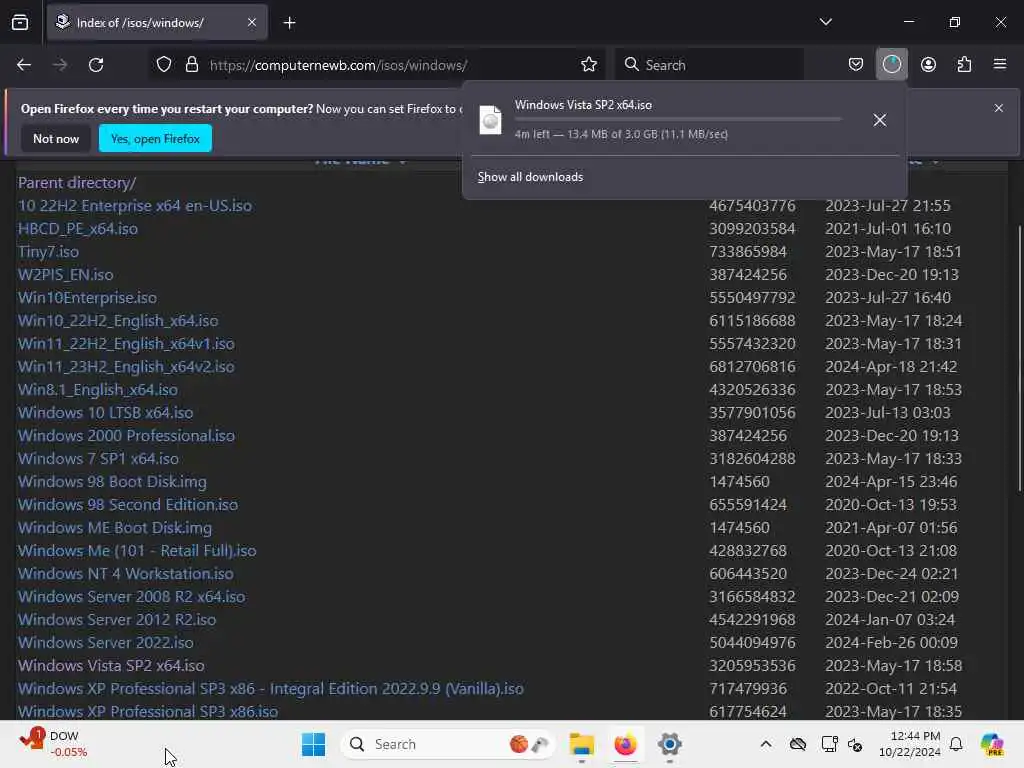Click the Vista download file icon

[490, 120]
